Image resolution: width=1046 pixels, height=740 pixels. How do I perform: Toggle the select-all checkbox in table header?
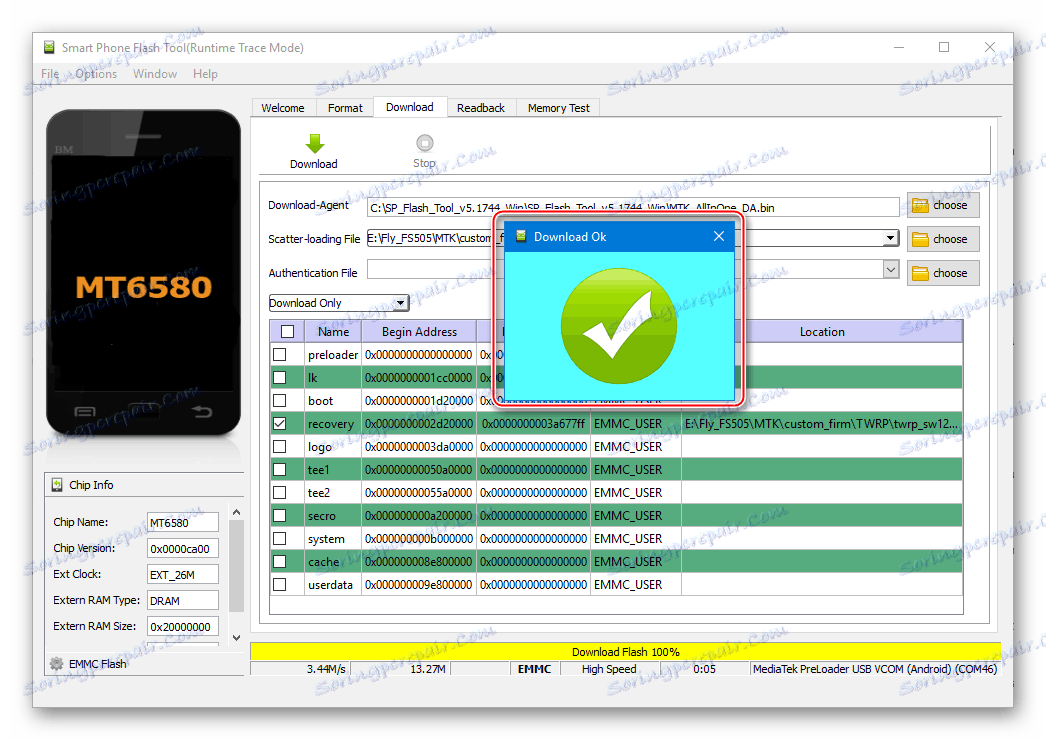coord(288,332)
